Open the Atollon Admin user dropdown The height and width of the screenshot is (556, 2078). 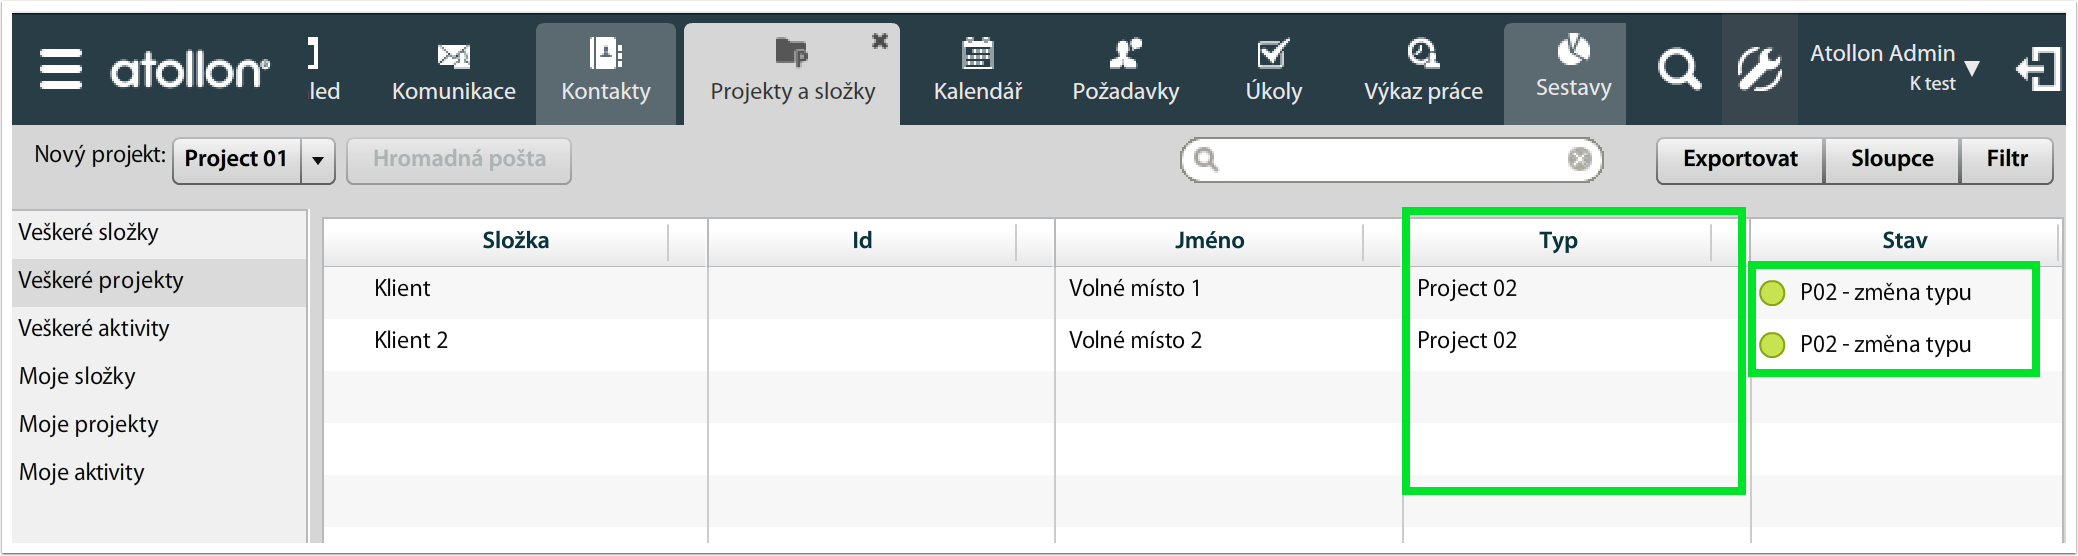(1895, 68)
